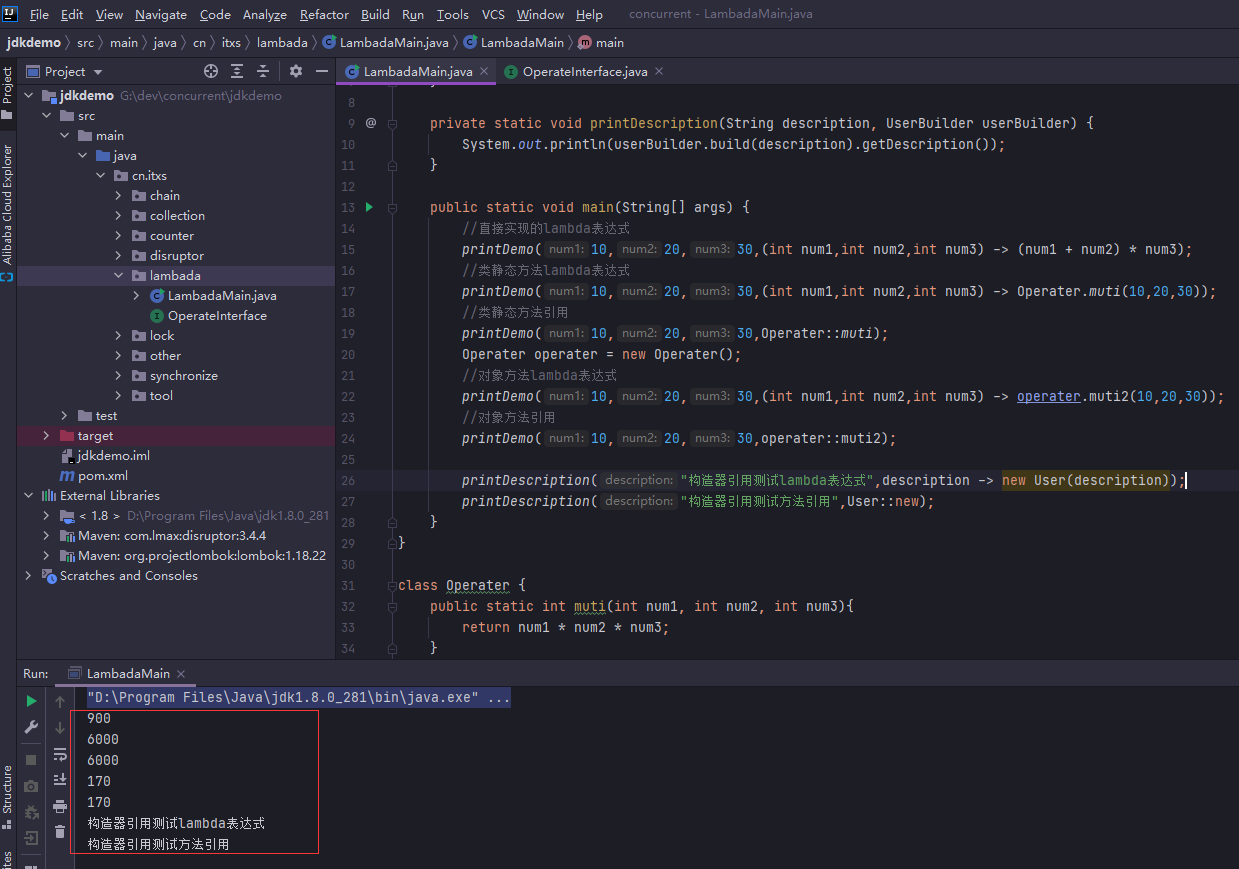Select the synchronize package
Screen dimensions: 1239x869
point(184,375)
